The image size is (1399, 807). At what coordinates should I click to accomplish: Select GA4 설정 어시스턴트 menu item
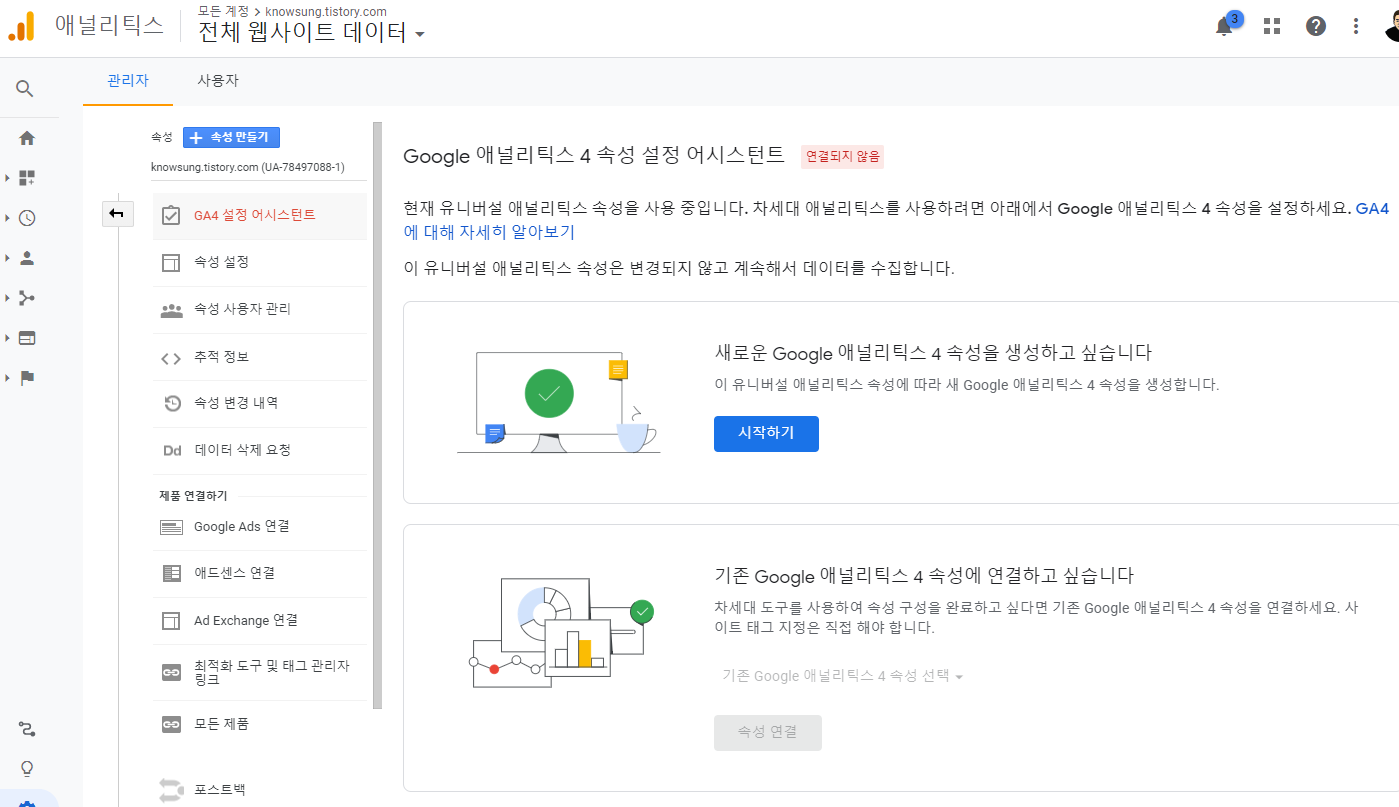(x=260, y=215)
